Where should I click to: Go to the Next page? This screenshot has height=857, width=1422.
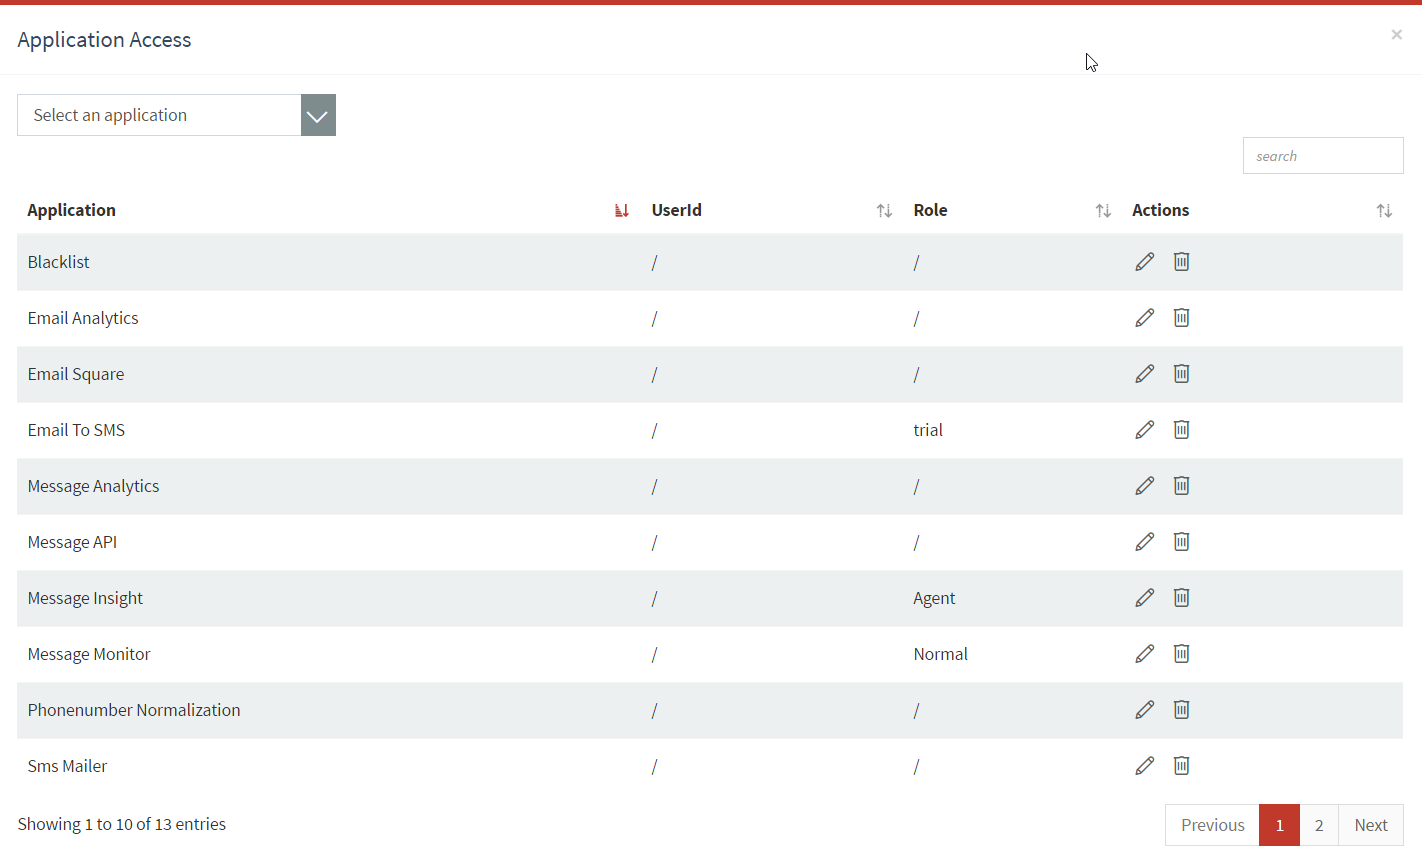(1371, 825)
